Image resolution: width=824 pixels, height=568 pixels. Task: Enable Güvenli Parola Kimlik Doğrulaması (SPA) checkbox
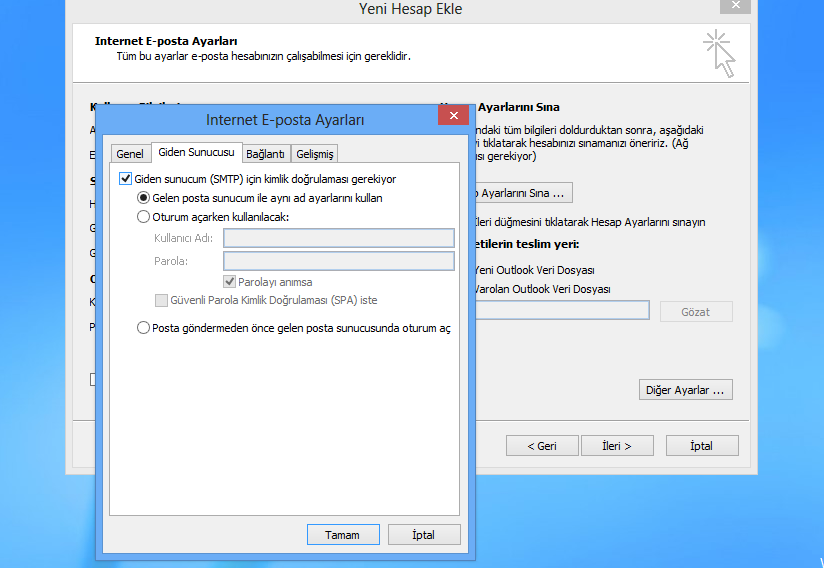click(x=161, y=300)
